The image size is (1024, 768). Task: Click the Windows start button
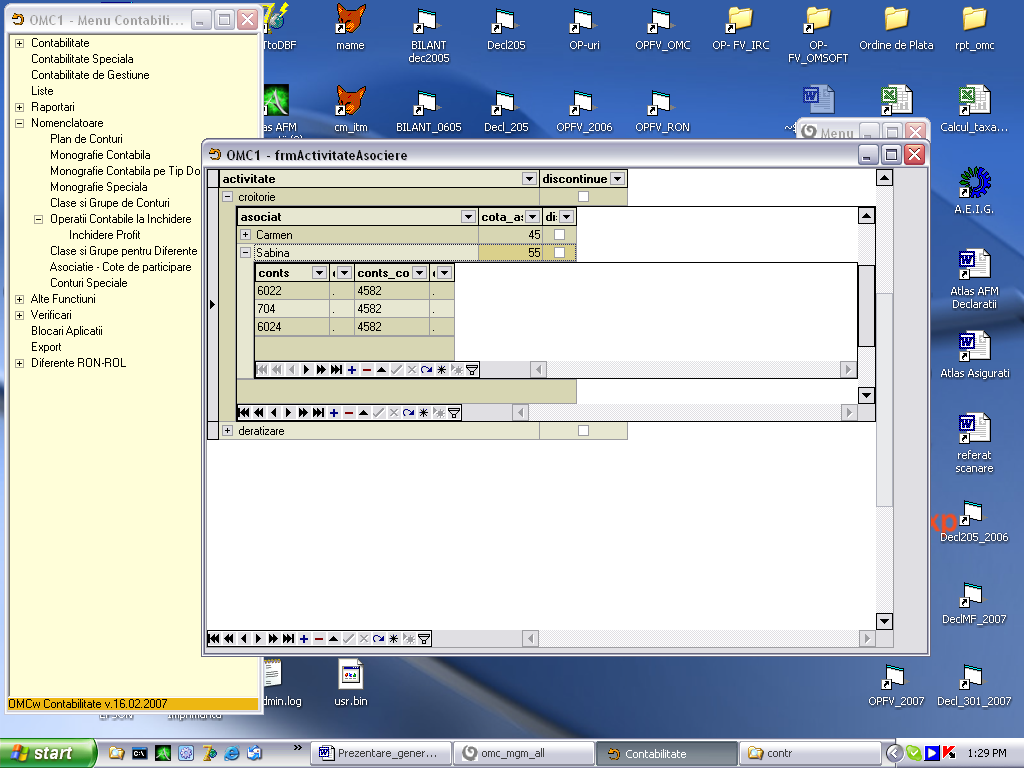tap(47, 753)
